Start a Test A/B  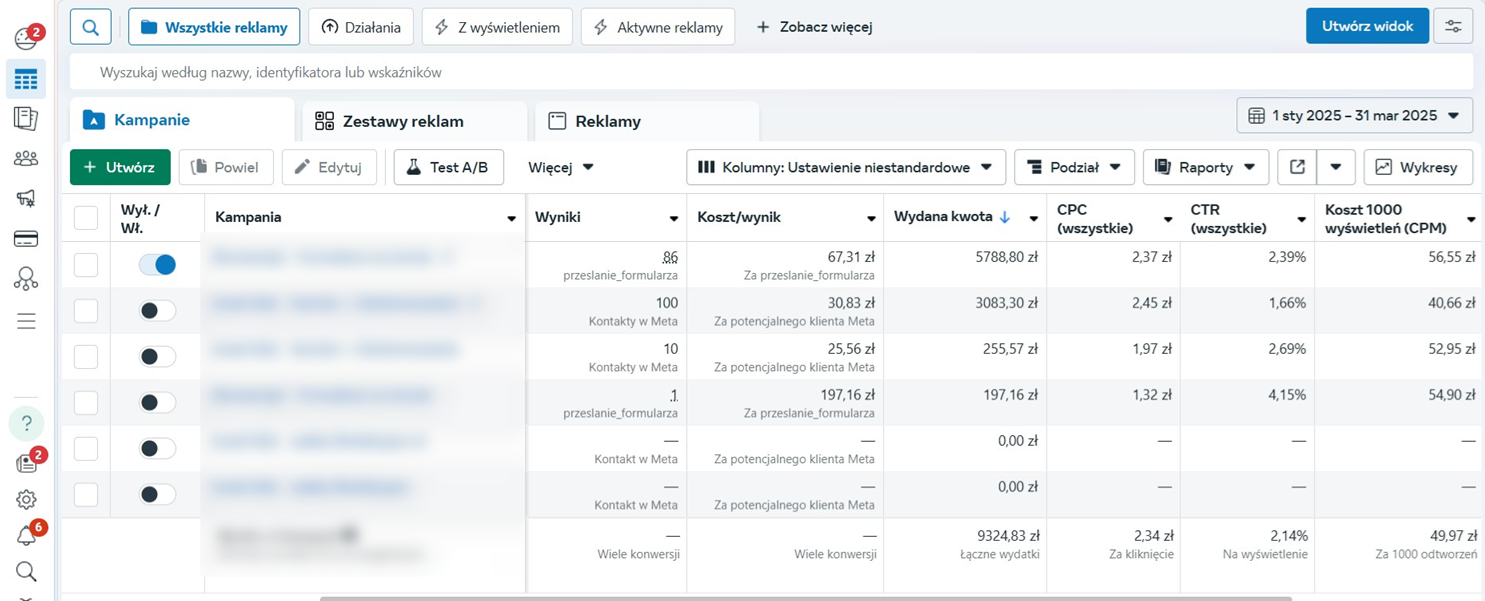[448, 167]
